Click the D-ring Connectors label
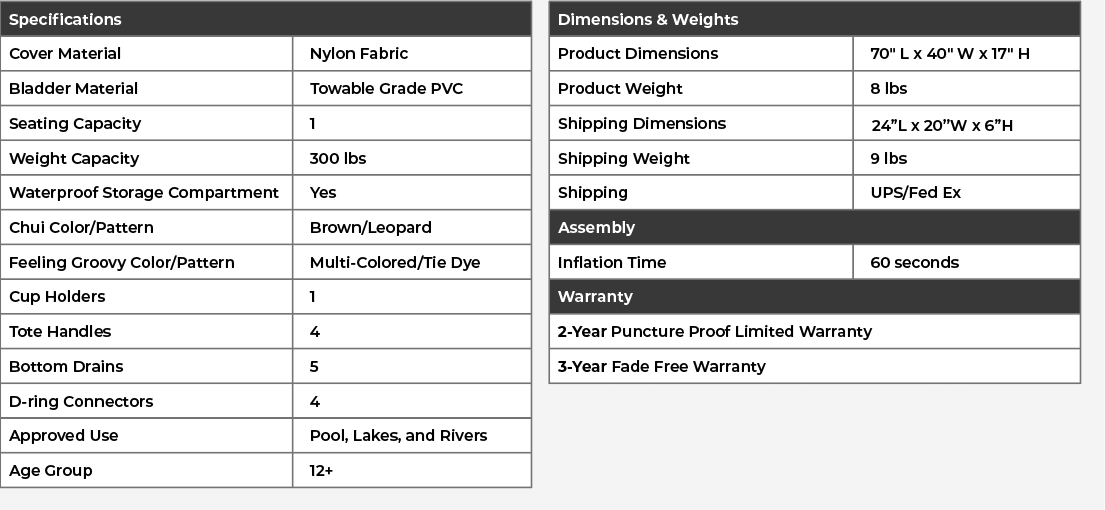 81,401
